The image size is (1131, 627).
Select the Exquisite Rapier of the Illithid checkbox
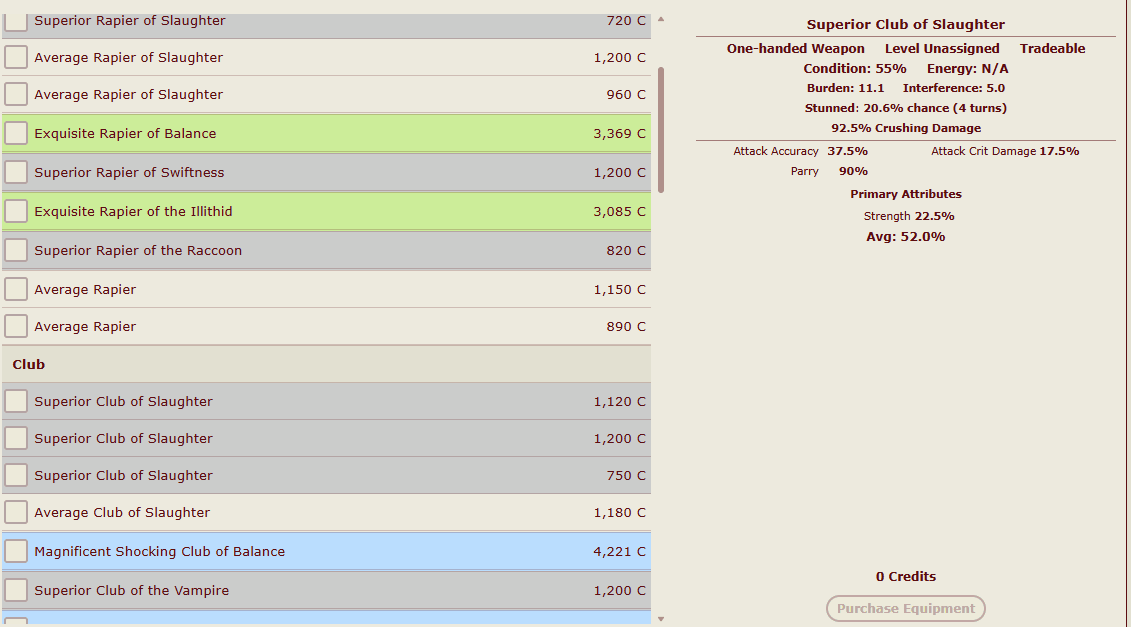click(16, 211)
